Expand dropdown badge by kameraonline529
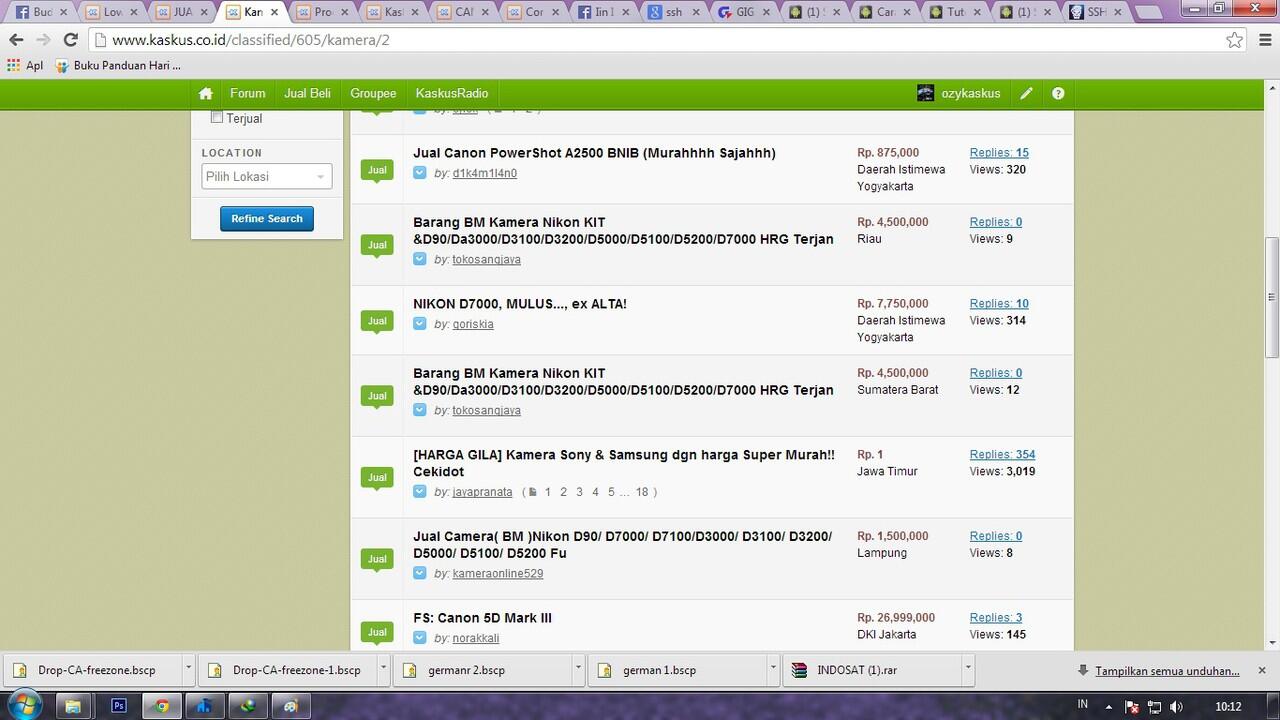1280x720 pixels. tap(420, 573)
